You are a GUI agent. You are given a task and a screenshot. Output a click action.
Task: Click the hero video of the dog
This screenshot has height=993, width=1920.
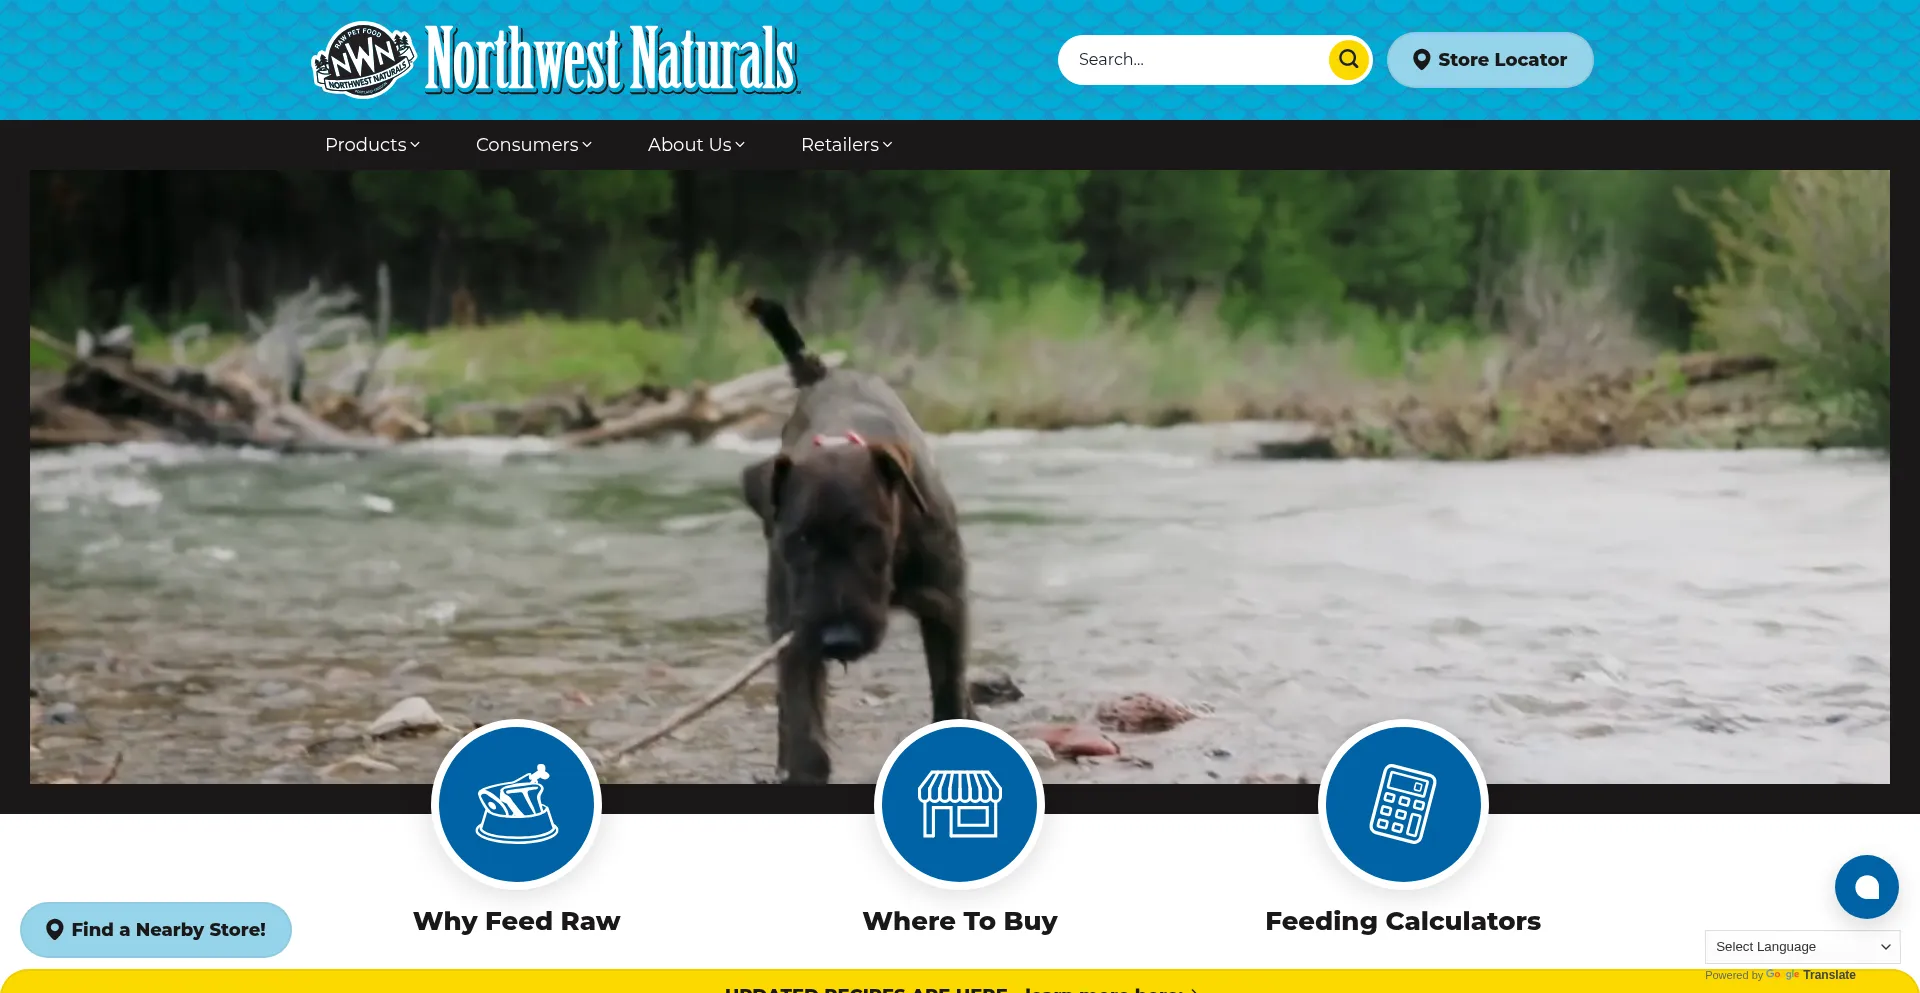[x=960, y=477]
